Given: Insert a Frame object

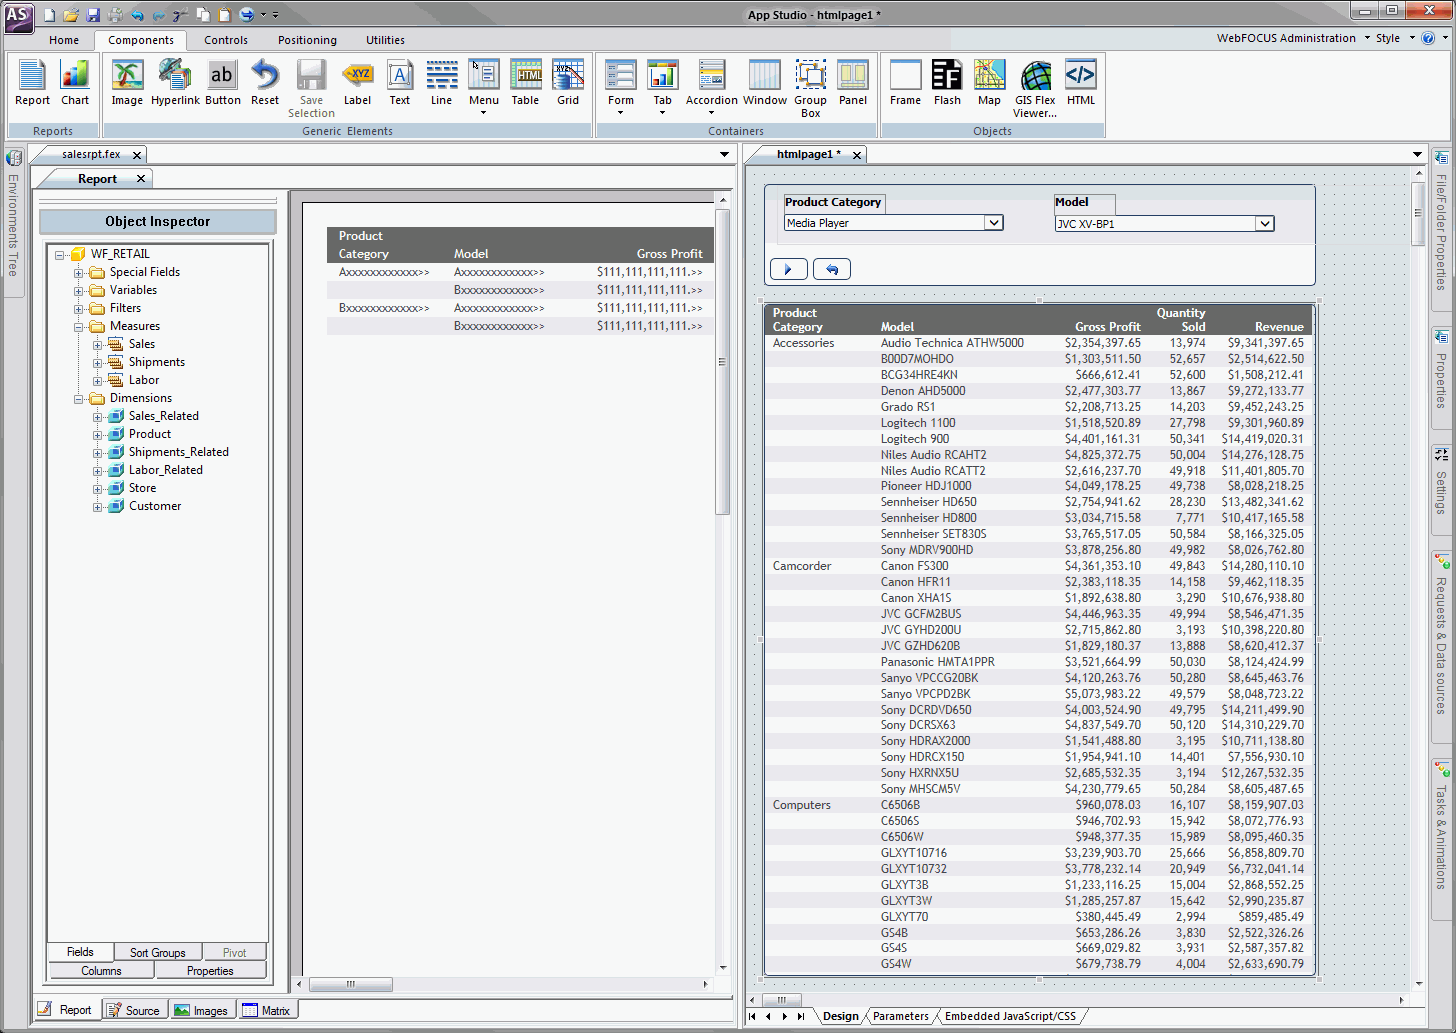Looking at the screenshot, I should (905, 82).
